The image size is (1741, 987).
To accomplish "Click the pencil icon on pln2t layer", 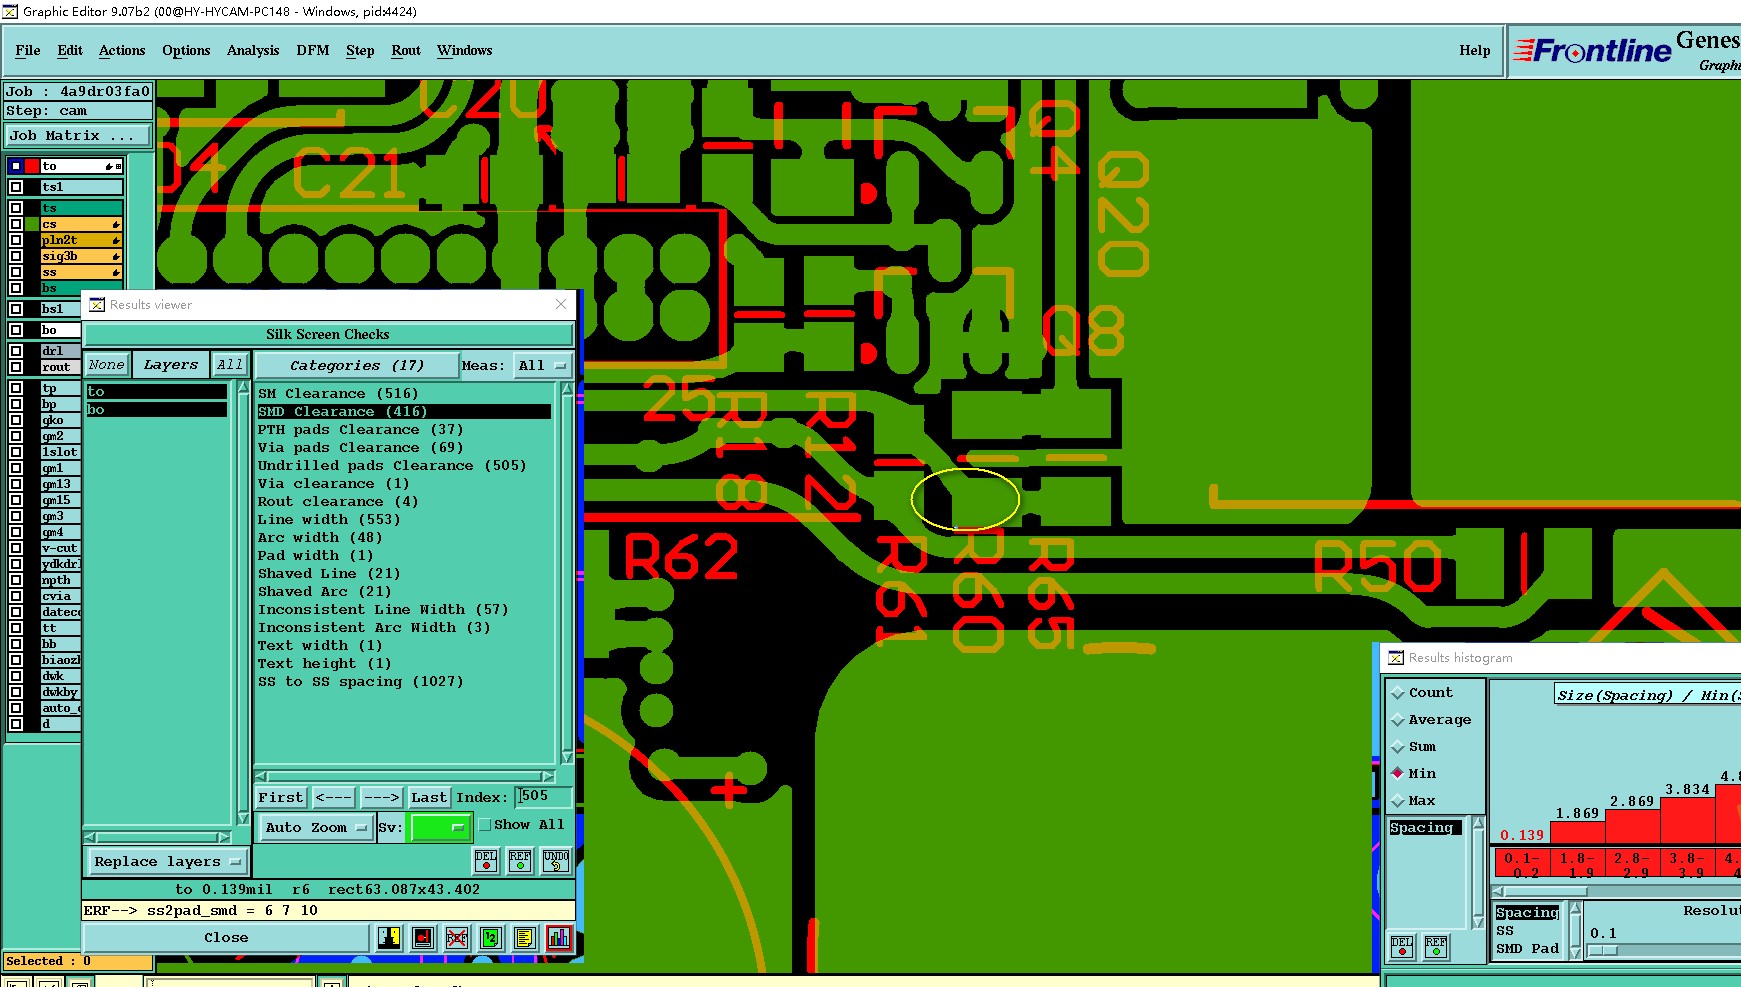I will [x=116, y=241].
